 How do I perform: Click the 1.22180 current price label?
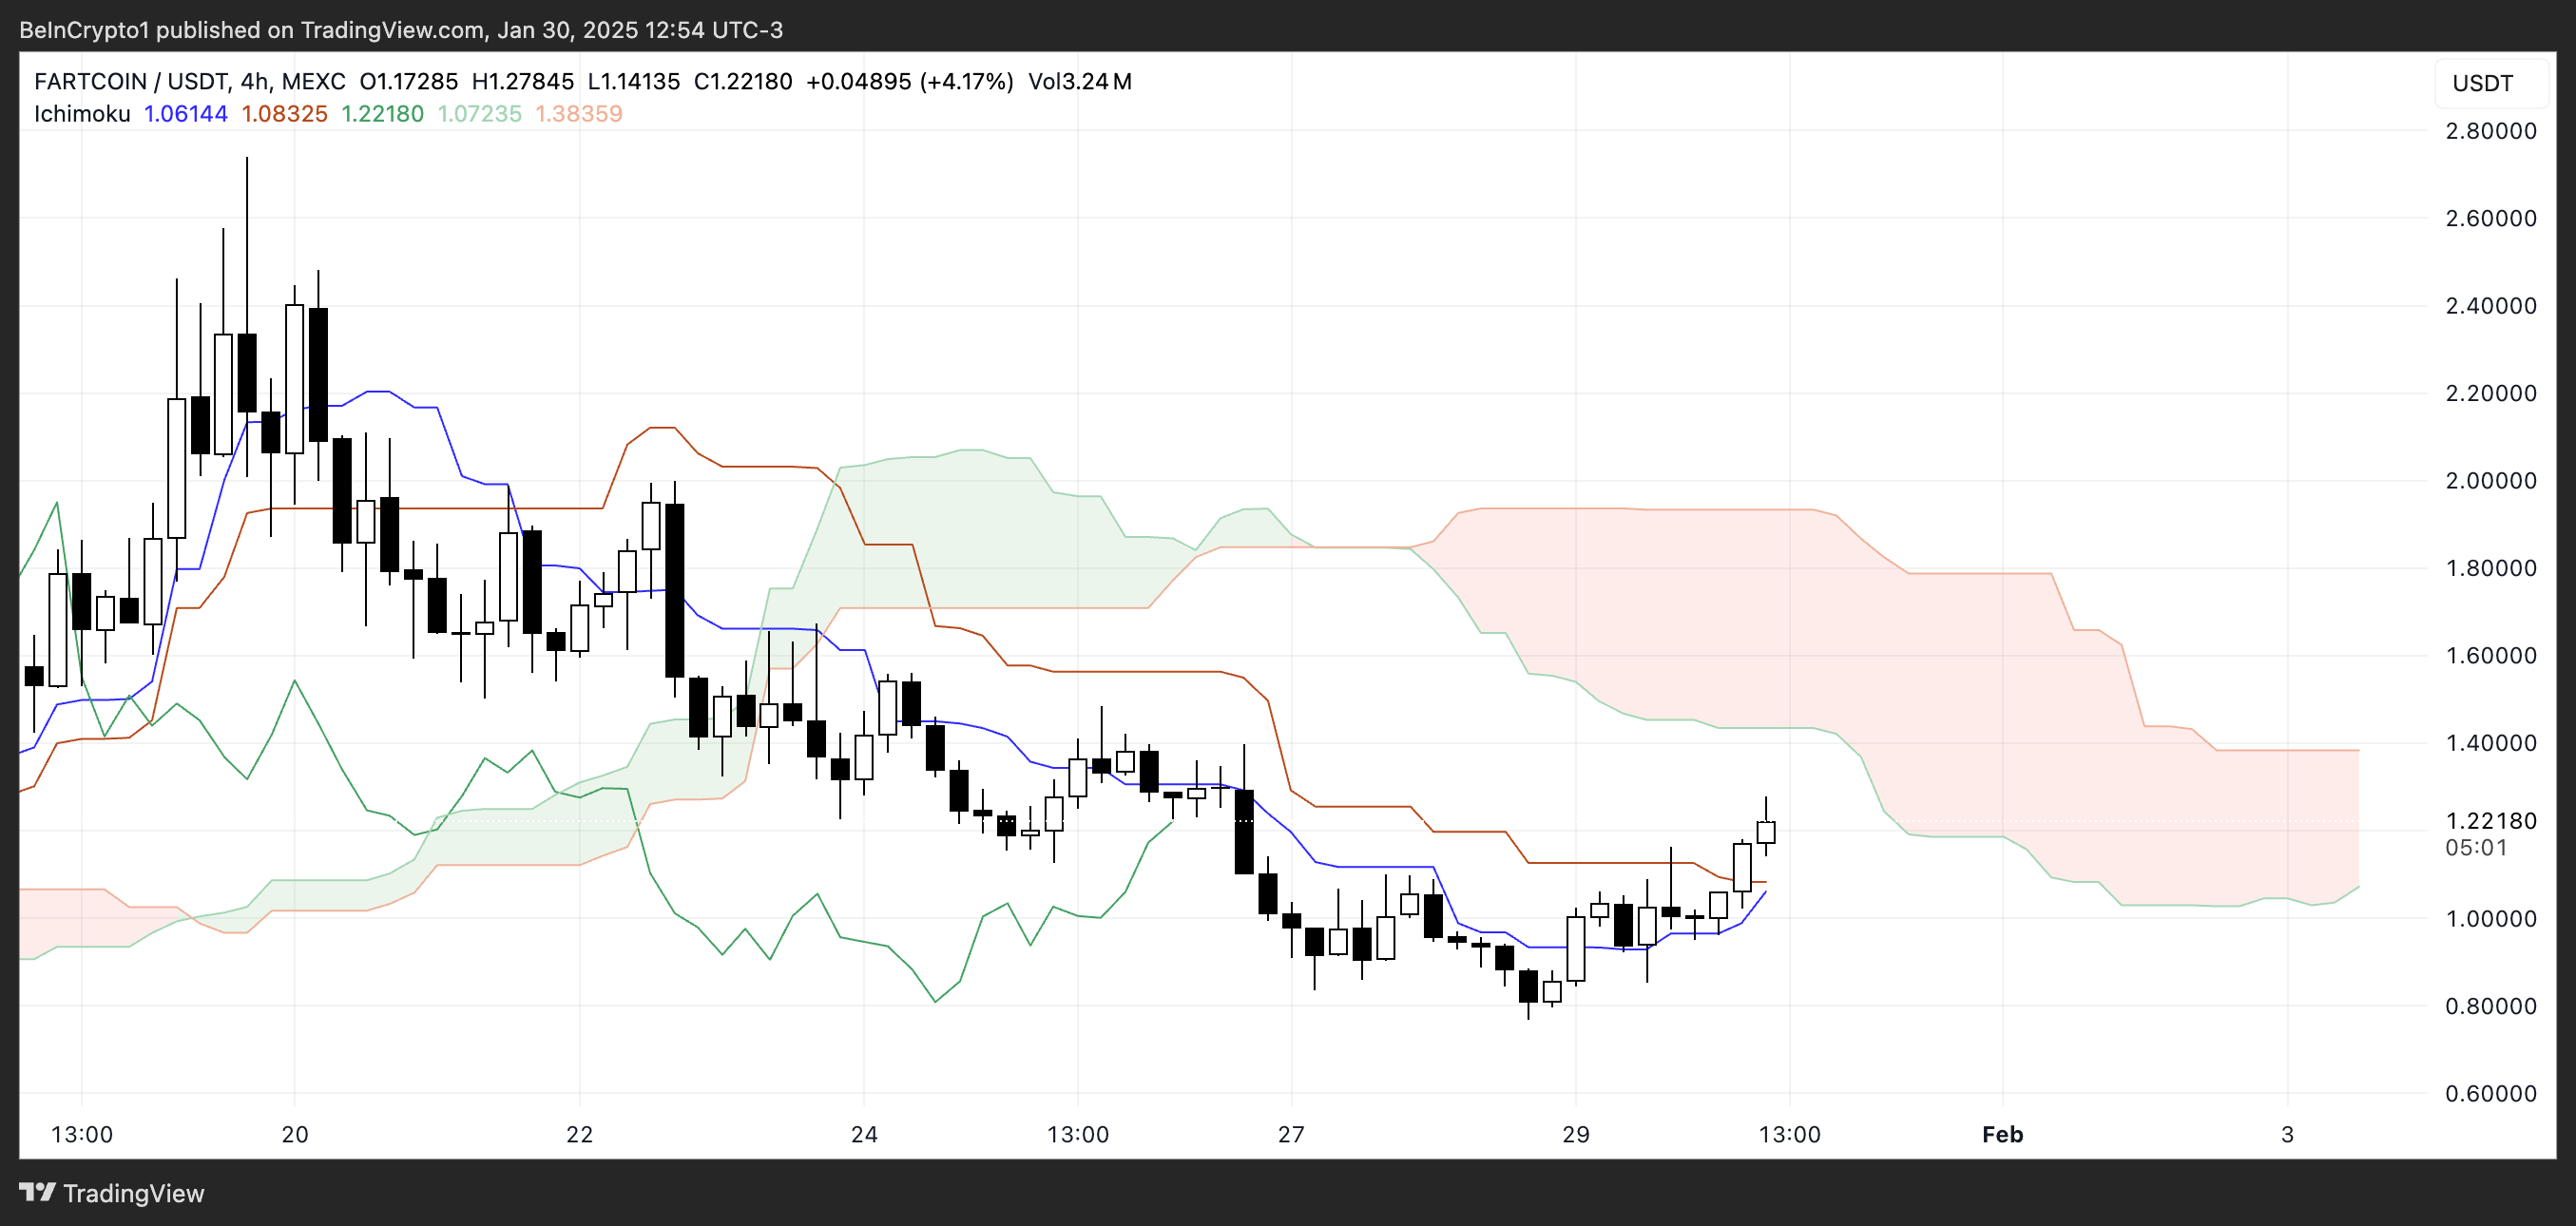(x=2490, y=821)
